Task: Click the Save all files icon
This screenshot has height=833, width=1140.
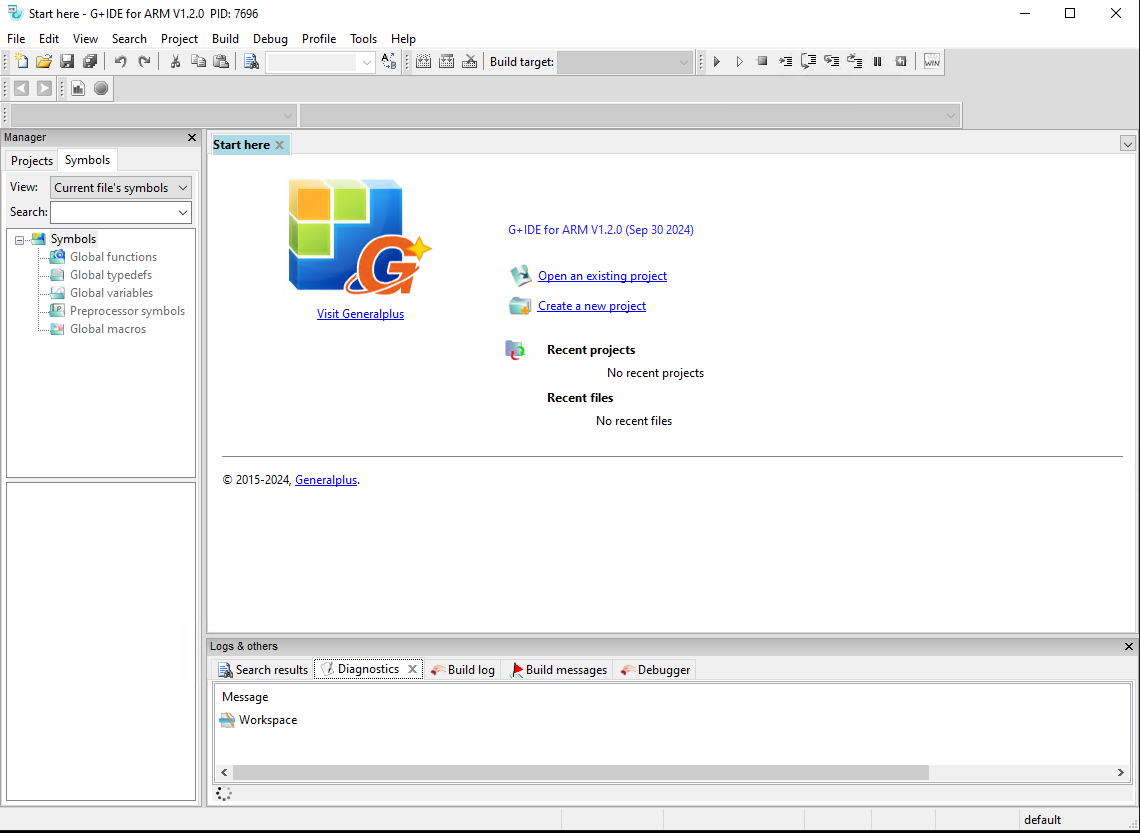Action: click(90, 62)
